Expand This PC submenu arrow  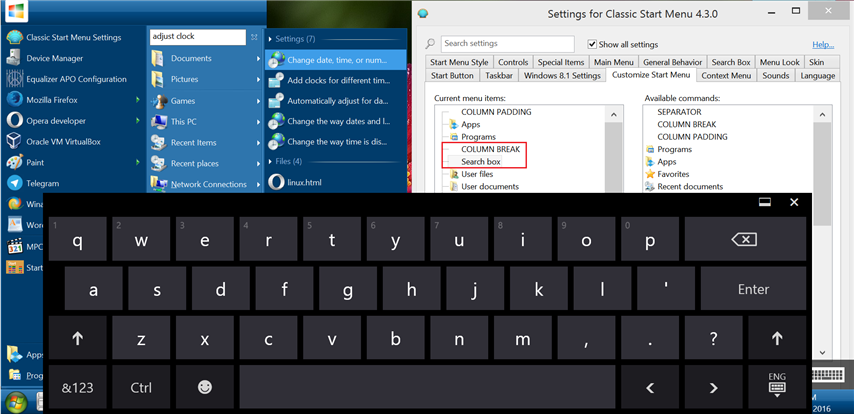click(x=259, y=121)
